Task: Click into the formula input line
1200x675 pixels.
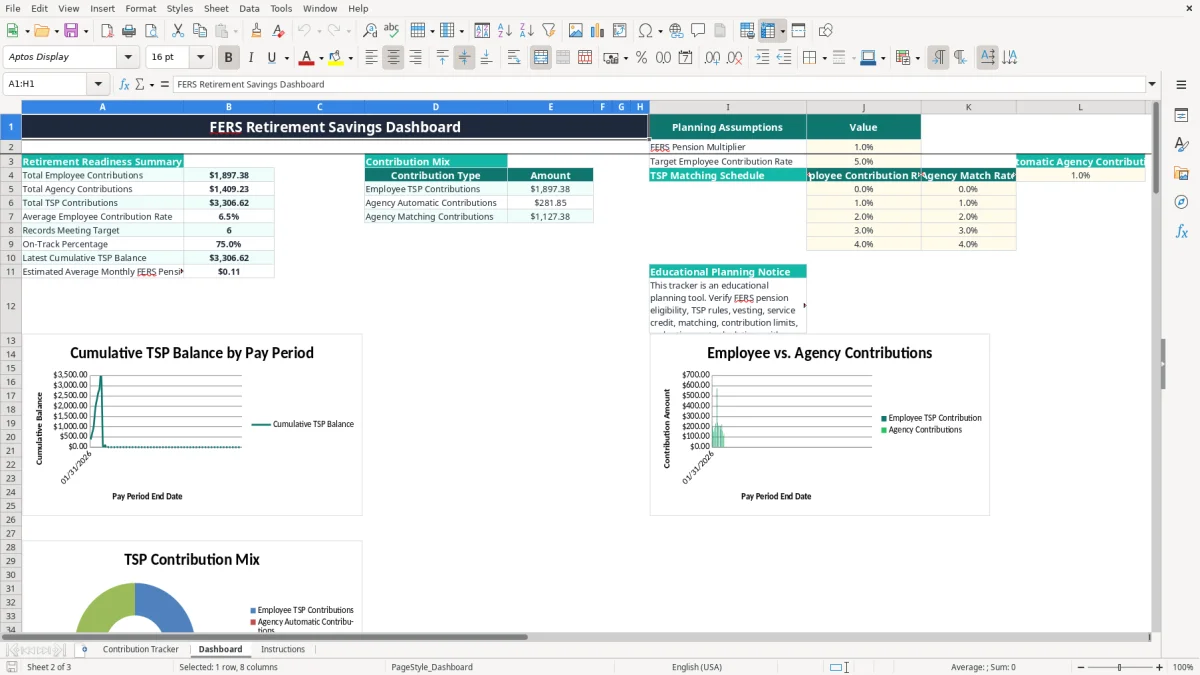Action: tap(658, 85)
